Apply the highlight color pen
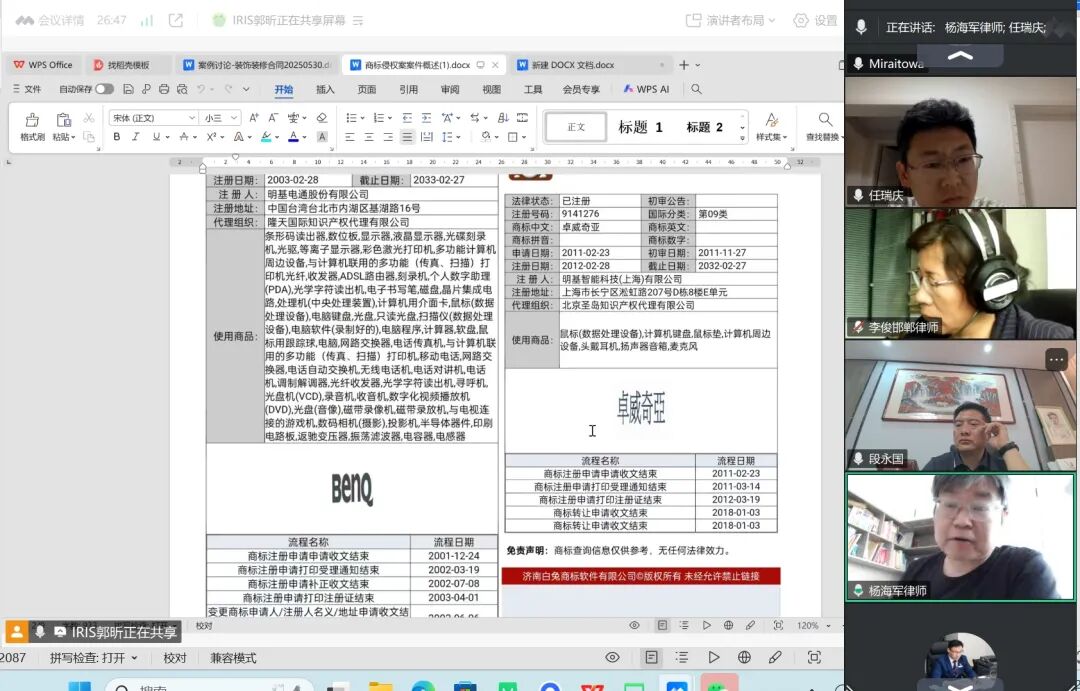 click(267, 137)
